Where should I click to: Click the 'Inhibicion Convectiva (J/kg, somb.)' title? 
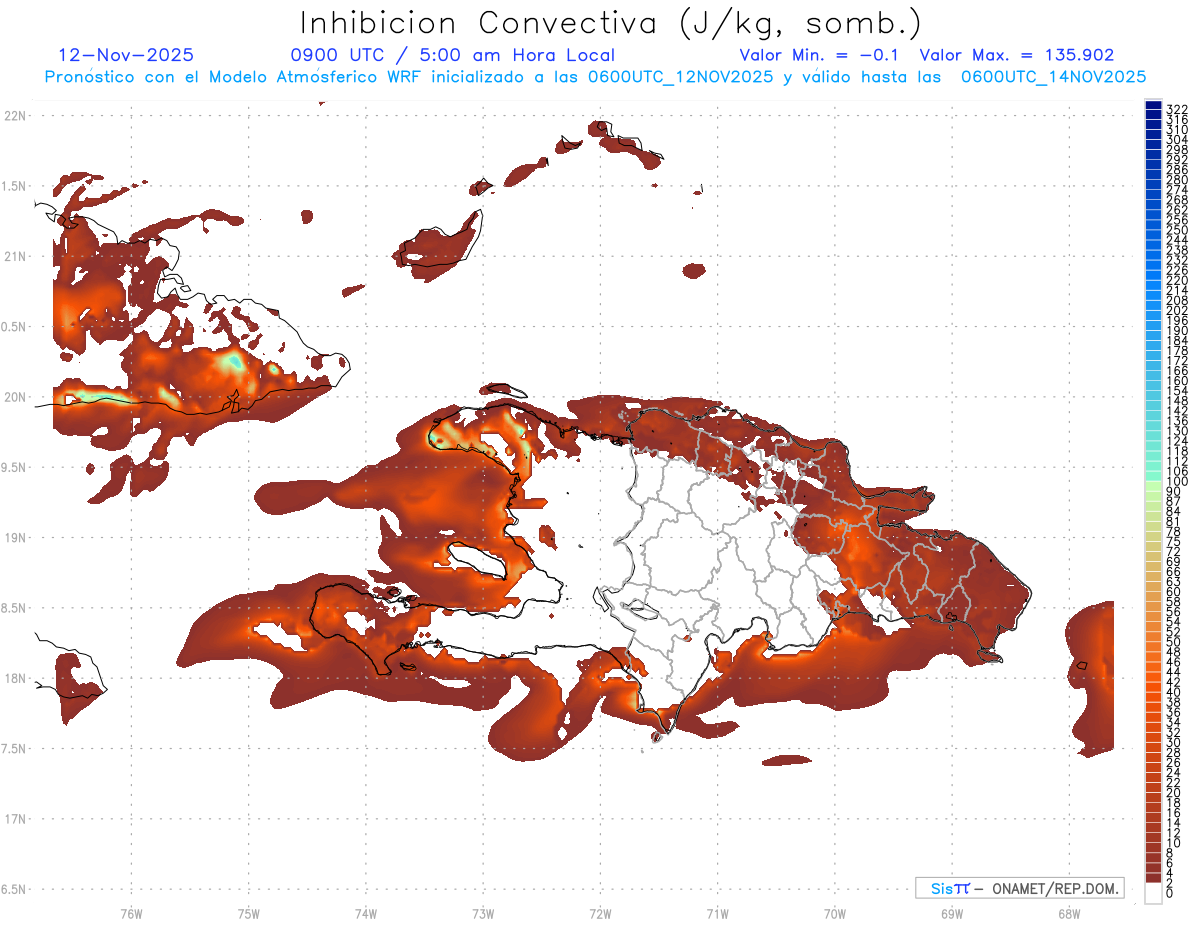pos(611,24)
